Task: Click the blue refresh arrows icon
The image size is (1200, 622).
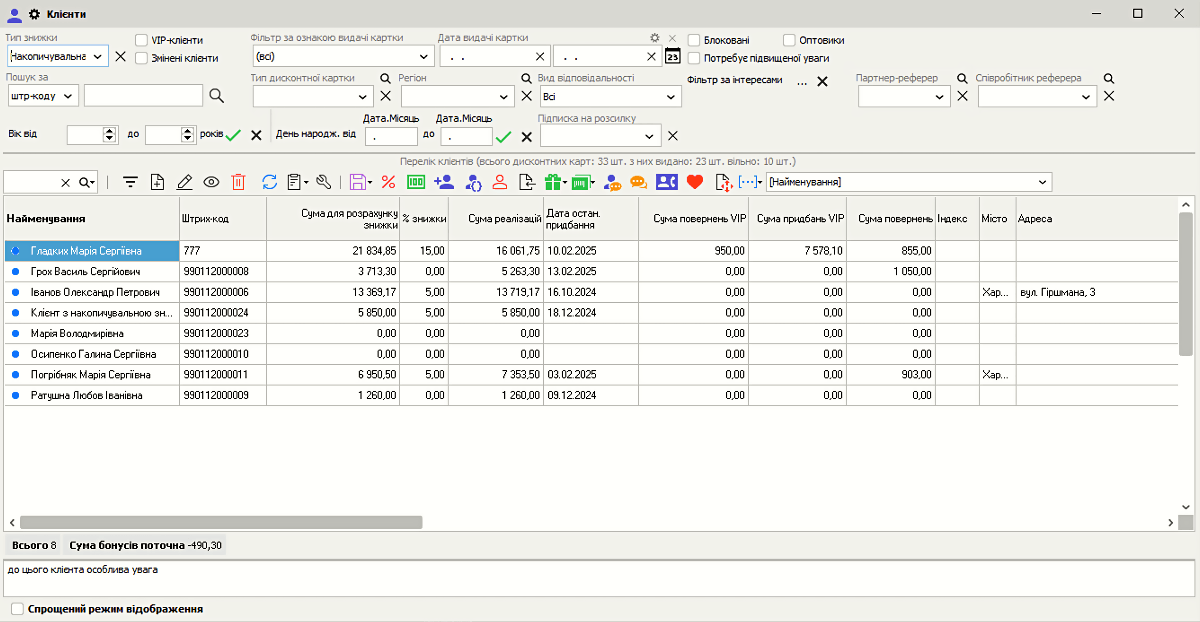Action: 269,182
